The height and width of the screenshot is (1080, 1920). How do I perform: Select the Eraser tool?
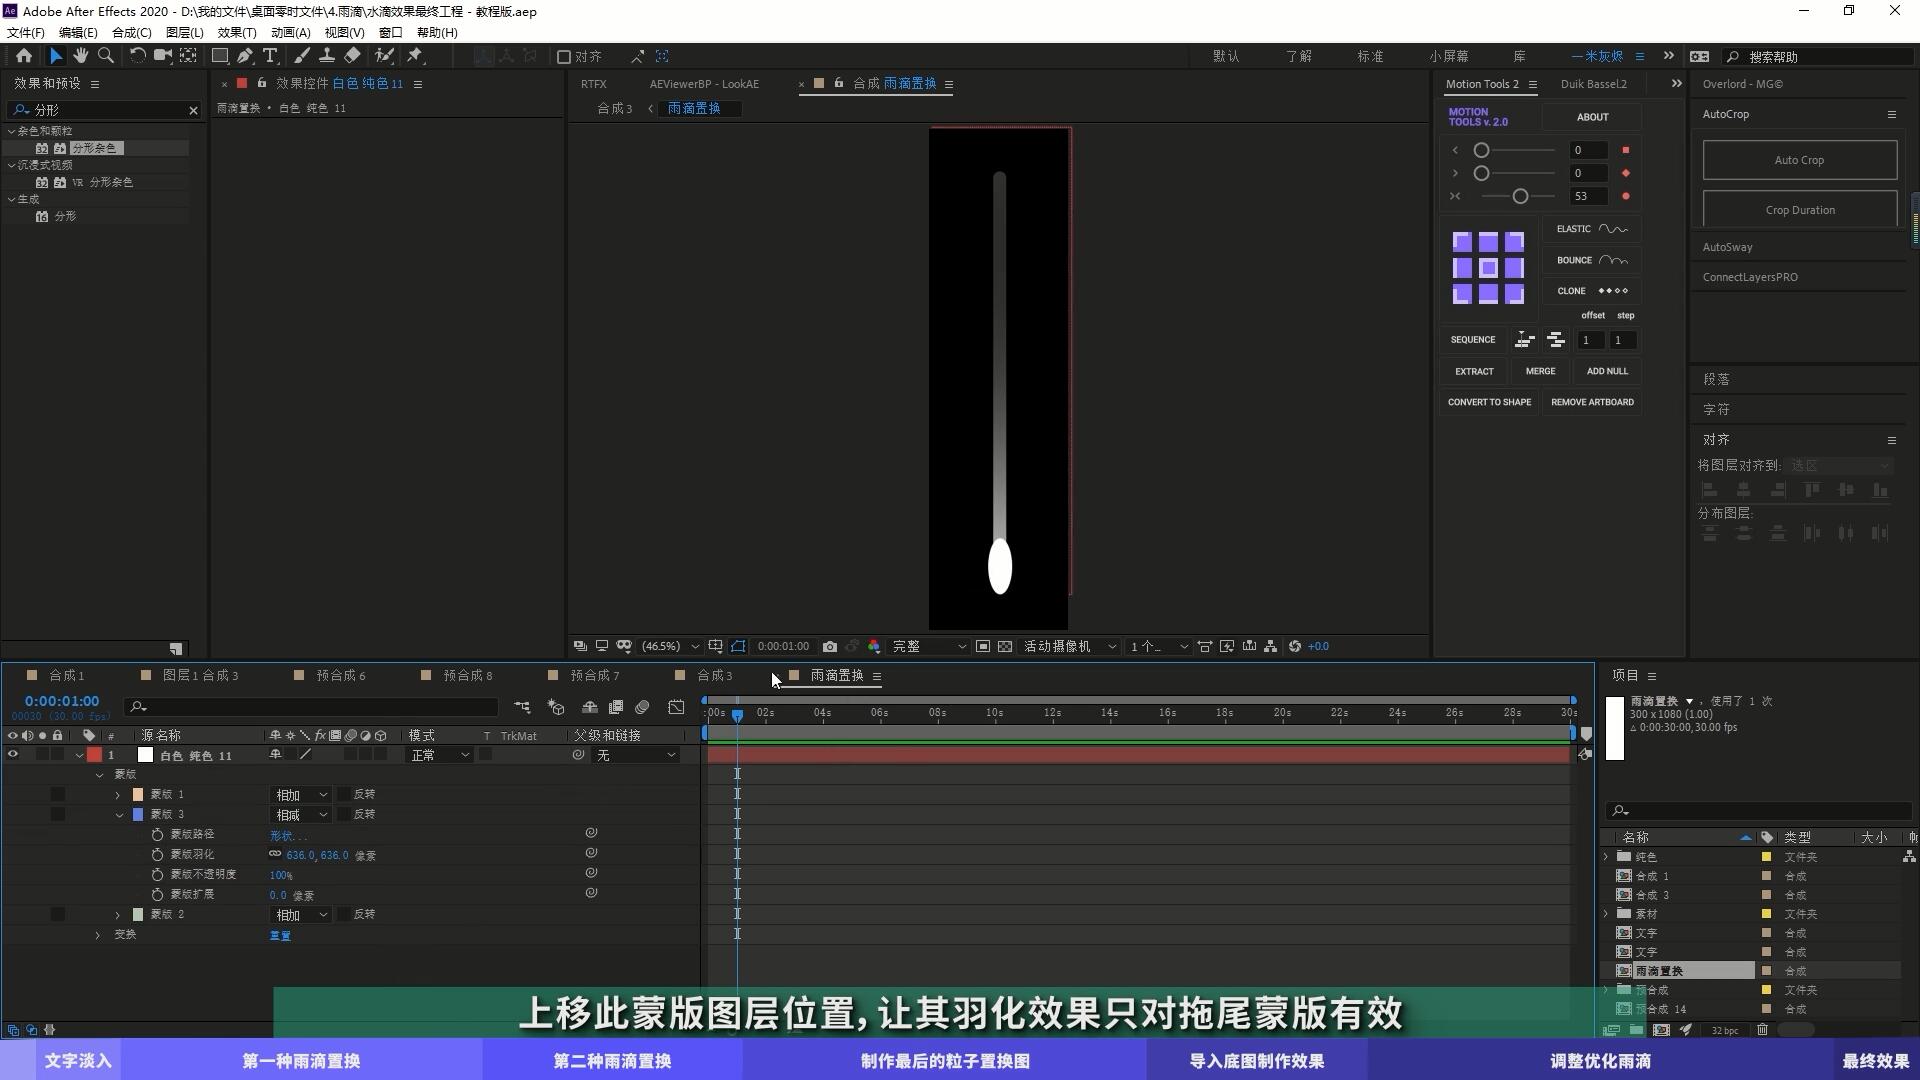click(352, 56)
